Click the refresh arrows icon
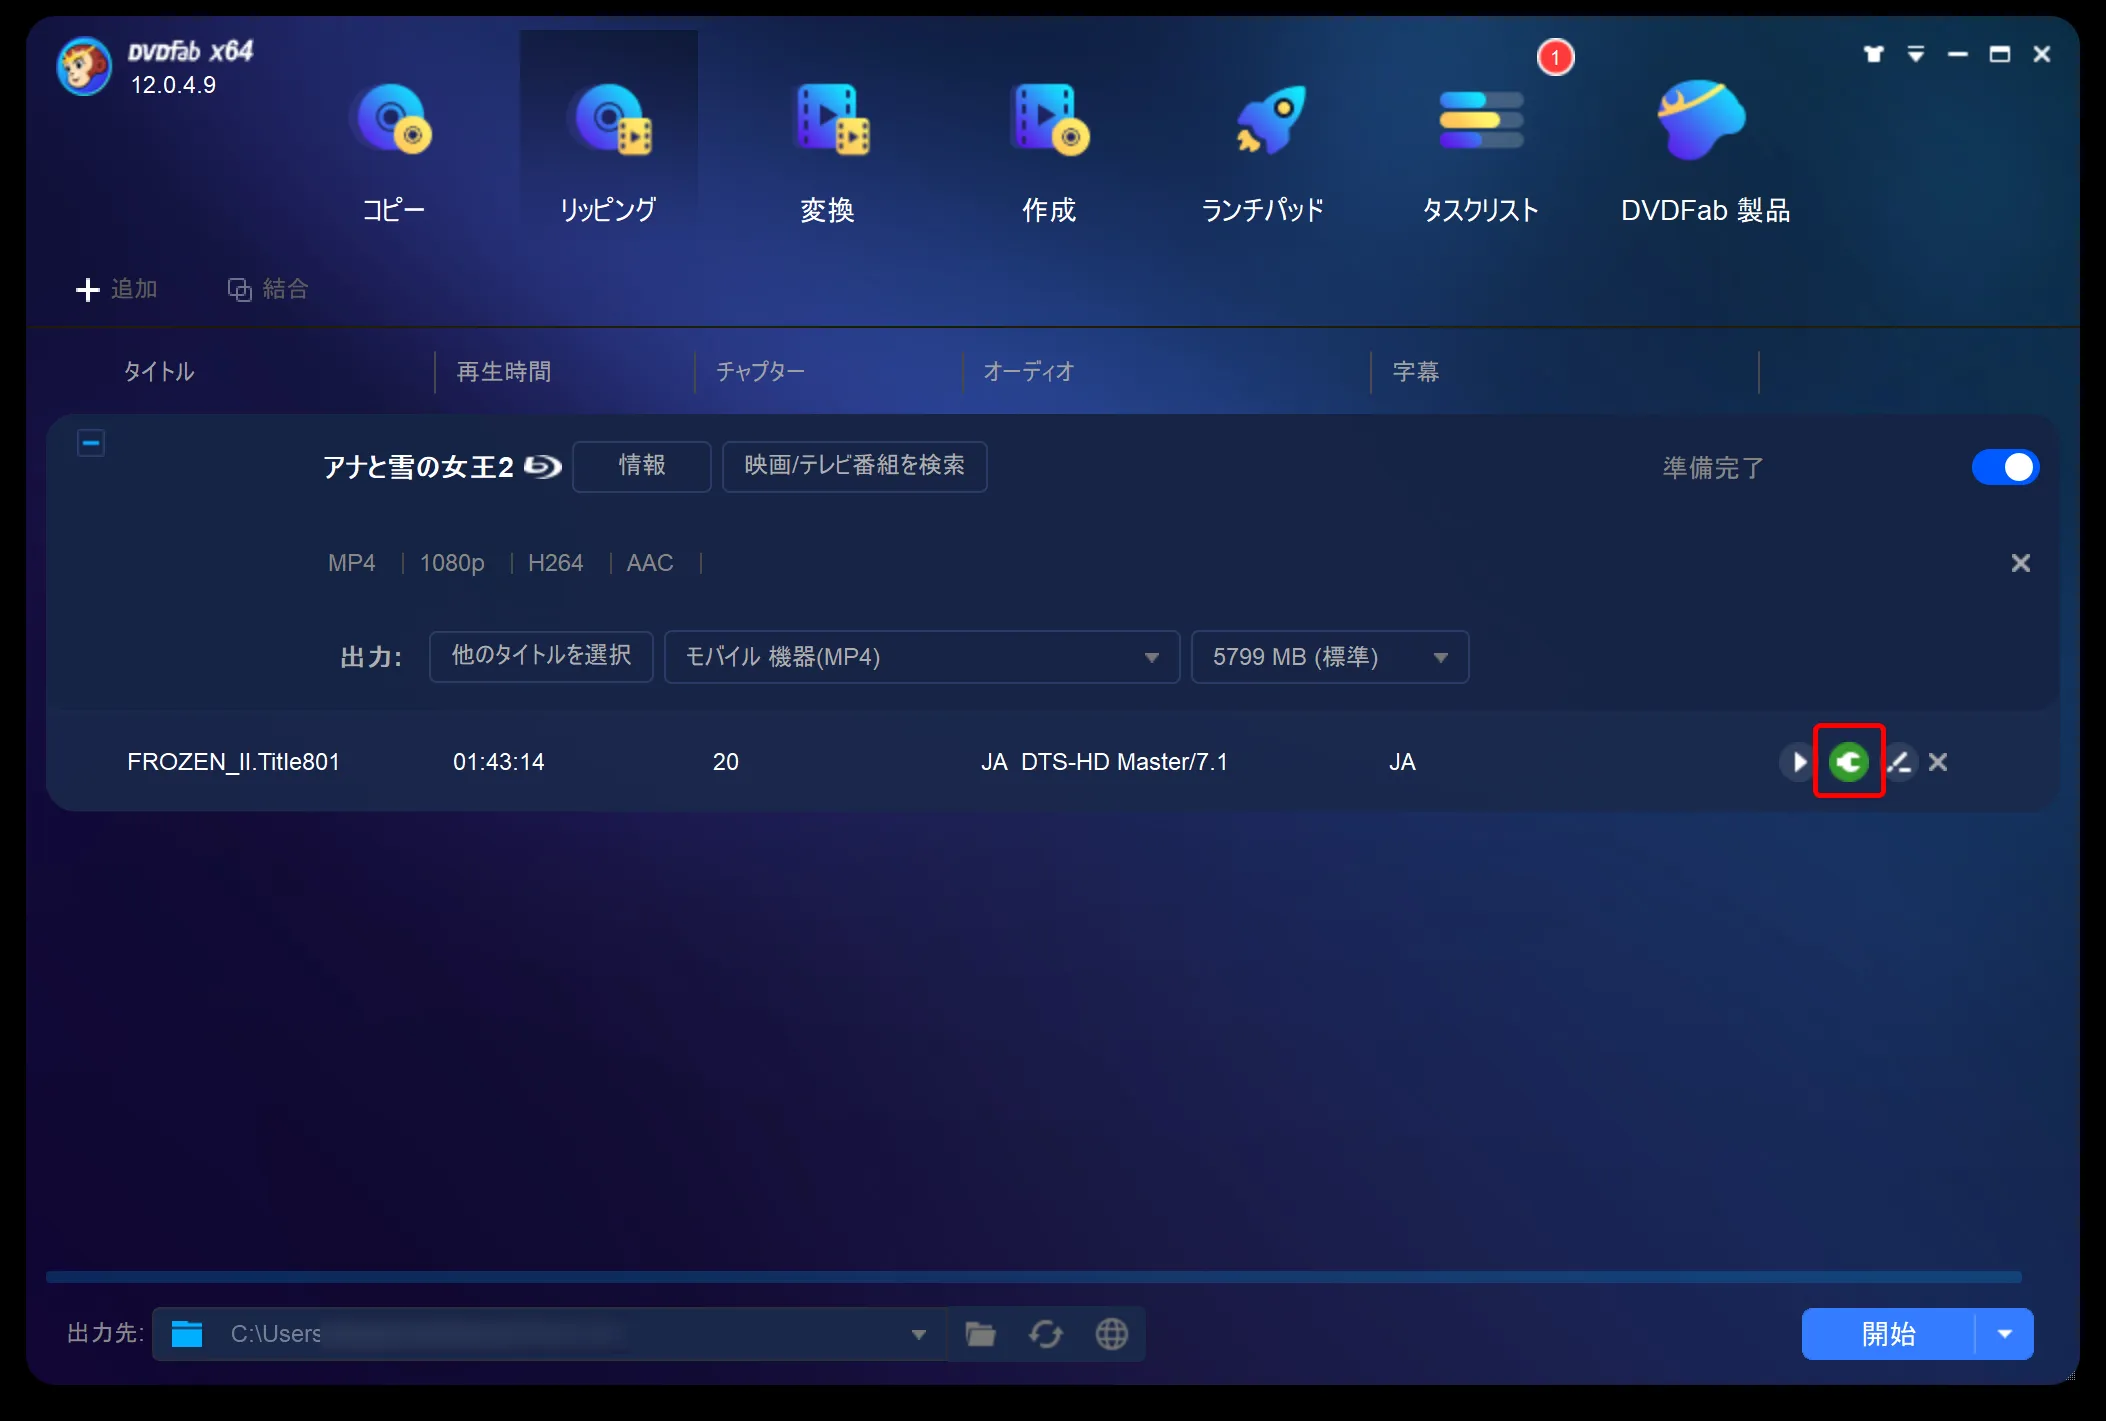Viewport: 2106px width, 1421px height. [1046, 1334]
